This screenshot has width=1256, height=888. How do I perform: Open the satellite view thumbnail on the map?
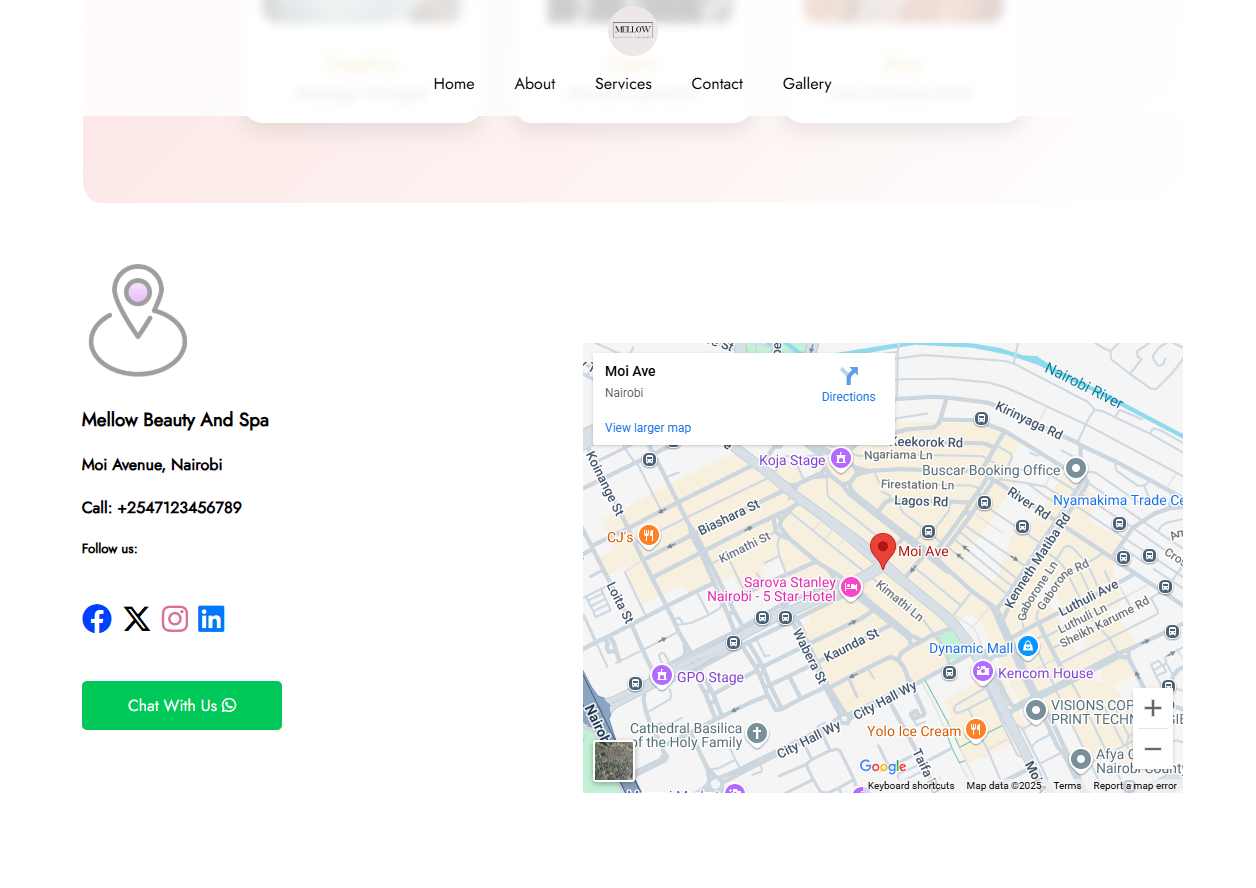[614, 761]
